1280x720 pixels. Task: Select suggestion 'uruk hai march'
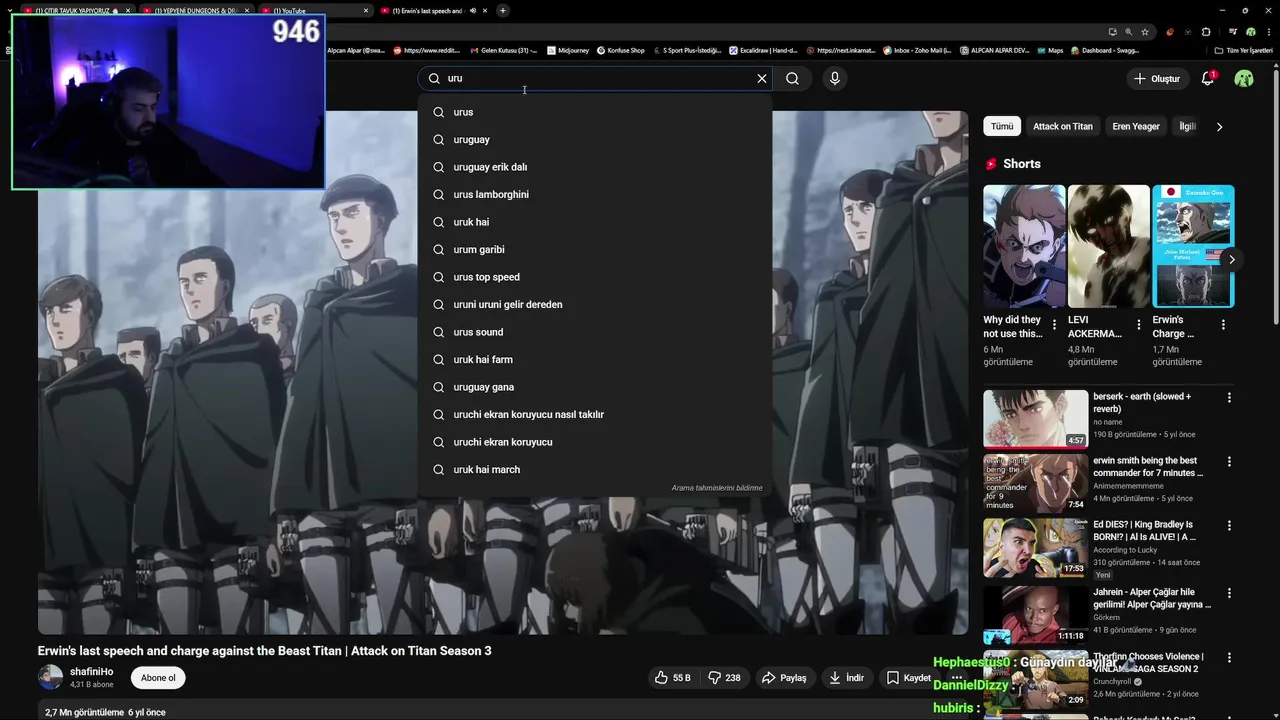595,469
